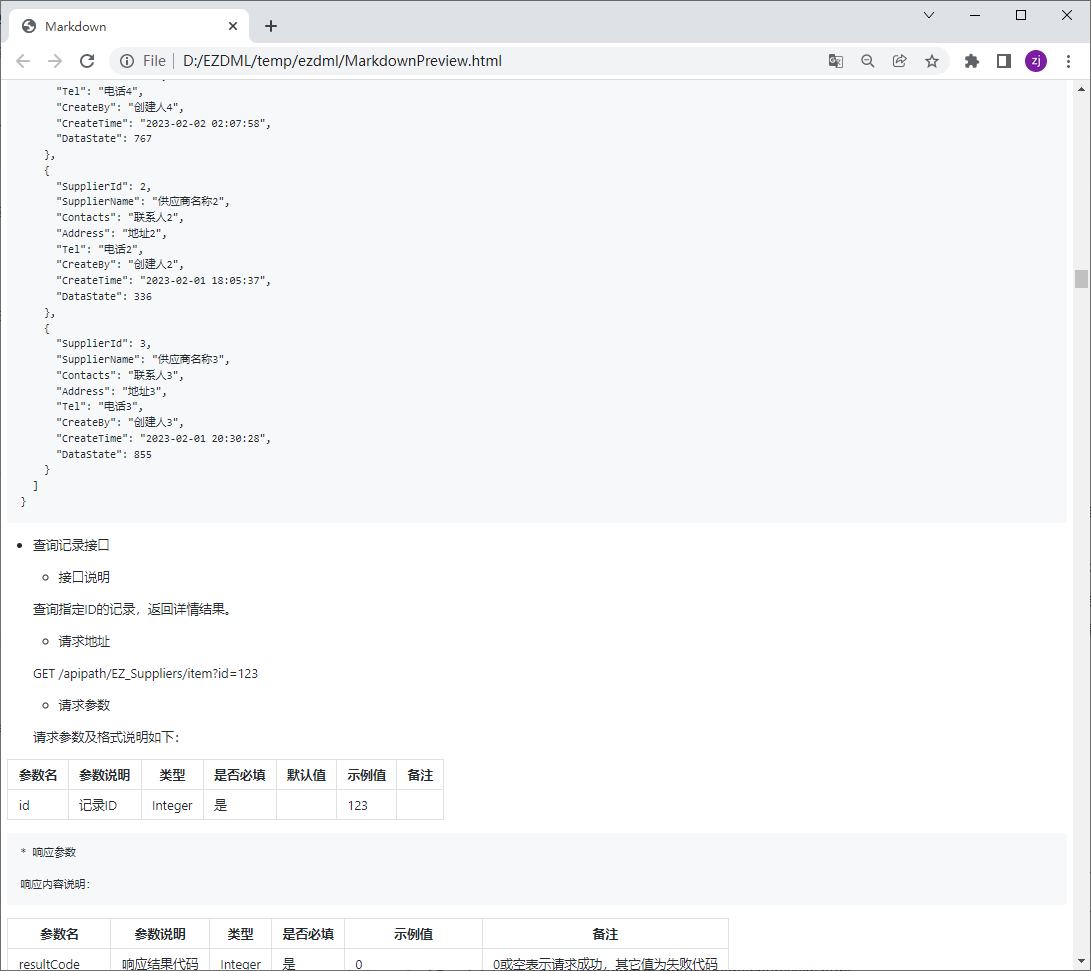
Task: Click the Integer cell in the id row
Action: (172, 805)
